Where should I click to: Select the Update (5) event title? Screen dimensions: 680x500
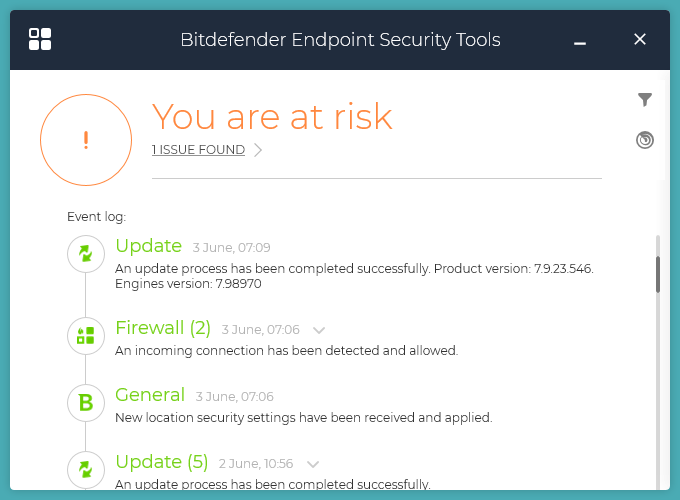pos(162,462)
